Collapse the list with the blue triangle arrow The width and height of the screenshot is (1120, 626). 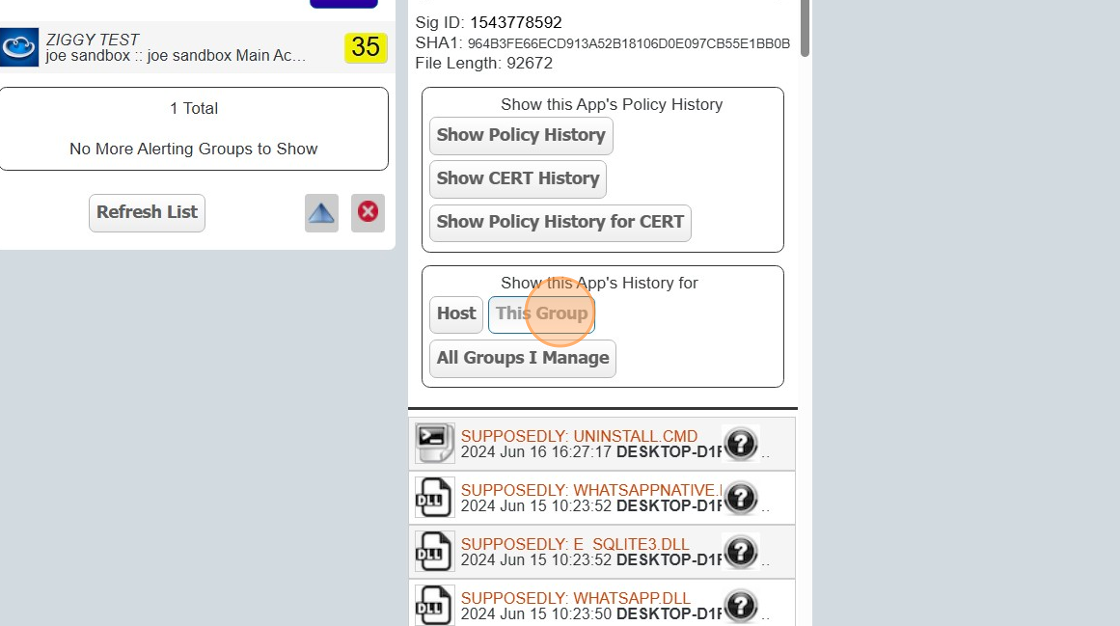(x=321, y=212)
